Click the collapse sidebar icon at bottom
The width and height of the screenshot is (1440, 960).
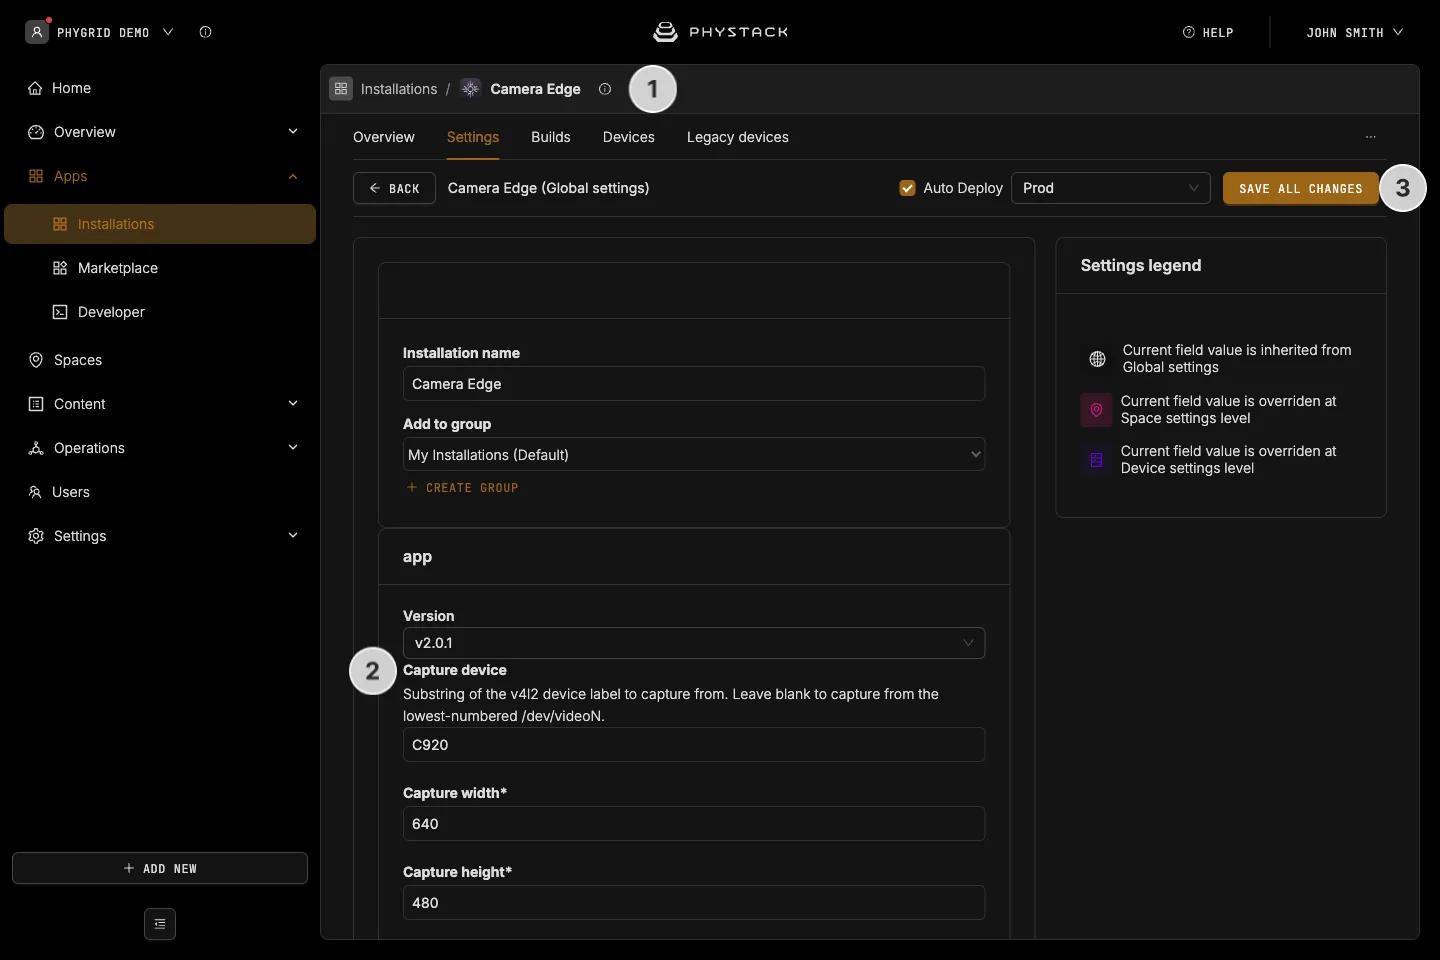click(160, 924)
